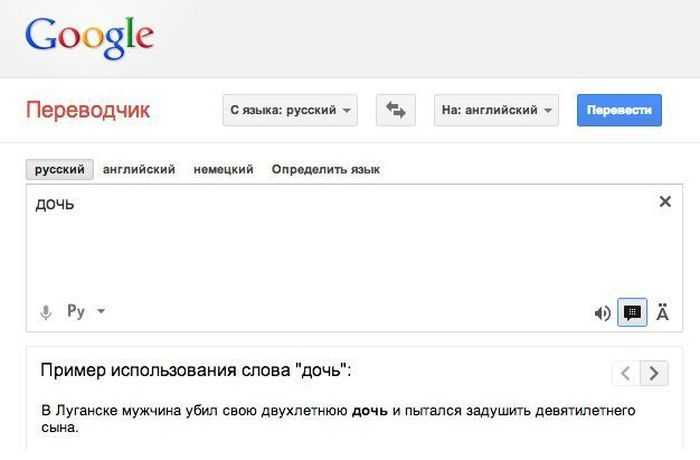Show next usage example
Viewport: 700px width, 460px height.
coord(654,373)
